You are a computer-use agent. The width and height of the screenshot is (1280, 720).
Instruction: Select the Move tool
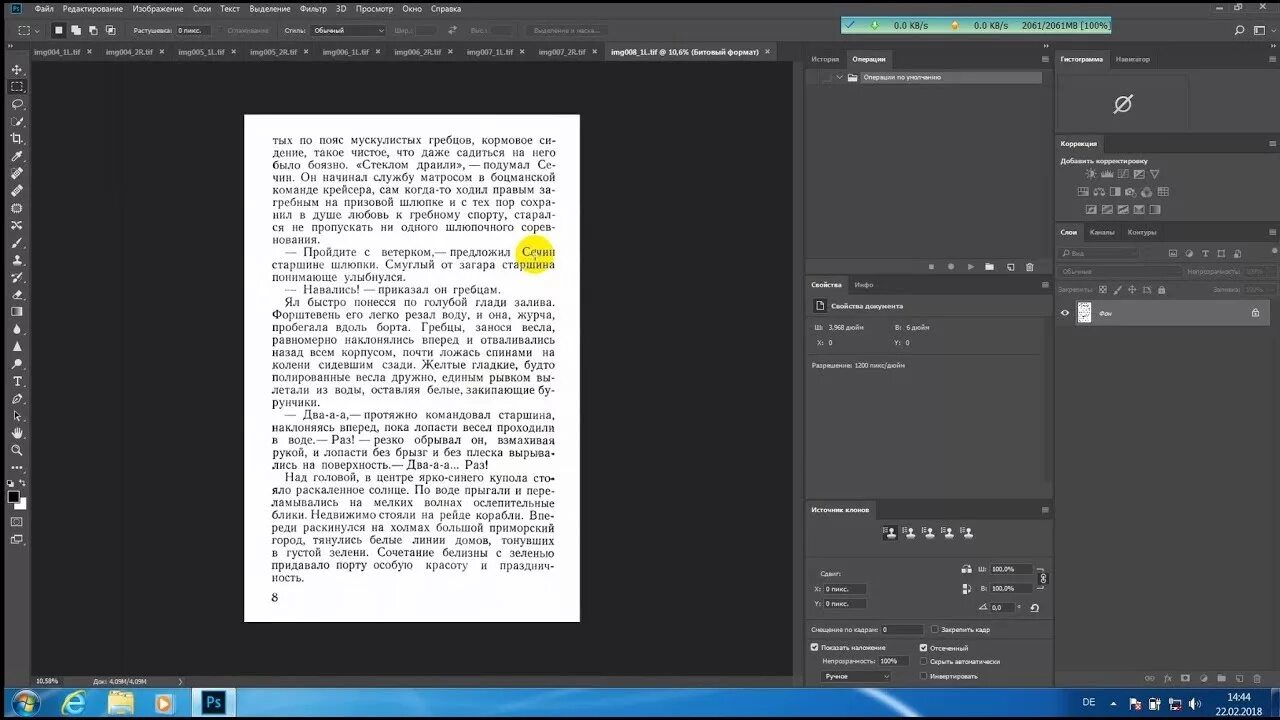[x=17, y=69]
